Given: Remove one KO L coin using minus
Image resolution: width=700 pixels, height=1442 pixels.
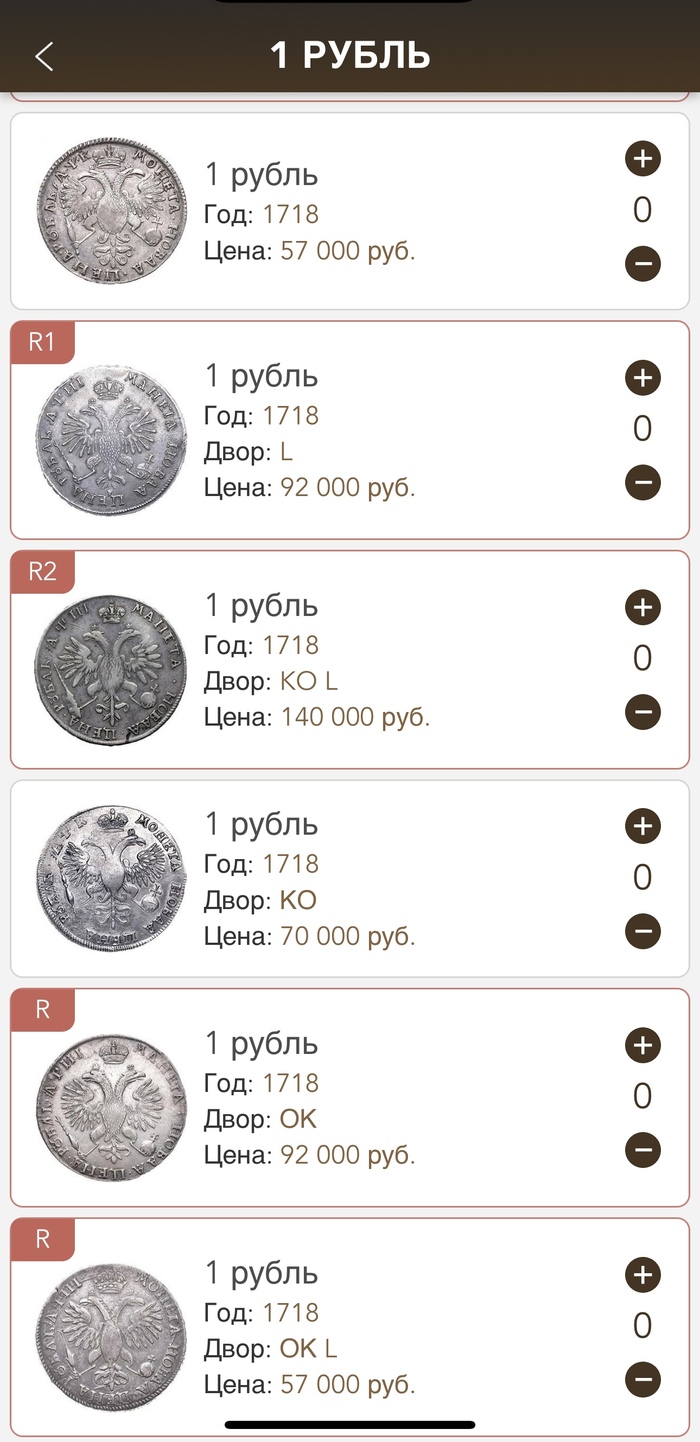Looking at the screenshot, I should click(642, 712).
